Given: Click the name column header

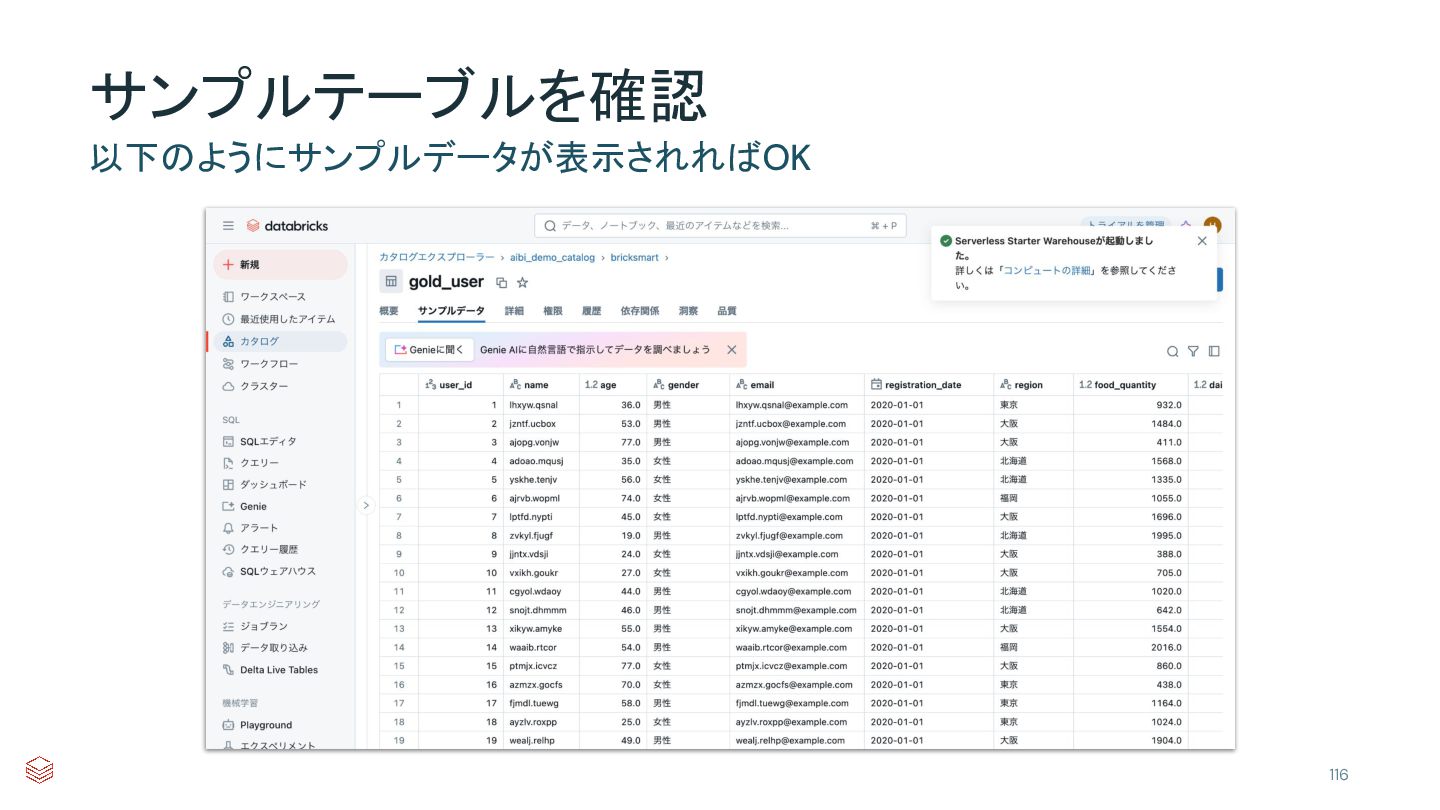Looking at the screenshot, I should coord(541,385).
